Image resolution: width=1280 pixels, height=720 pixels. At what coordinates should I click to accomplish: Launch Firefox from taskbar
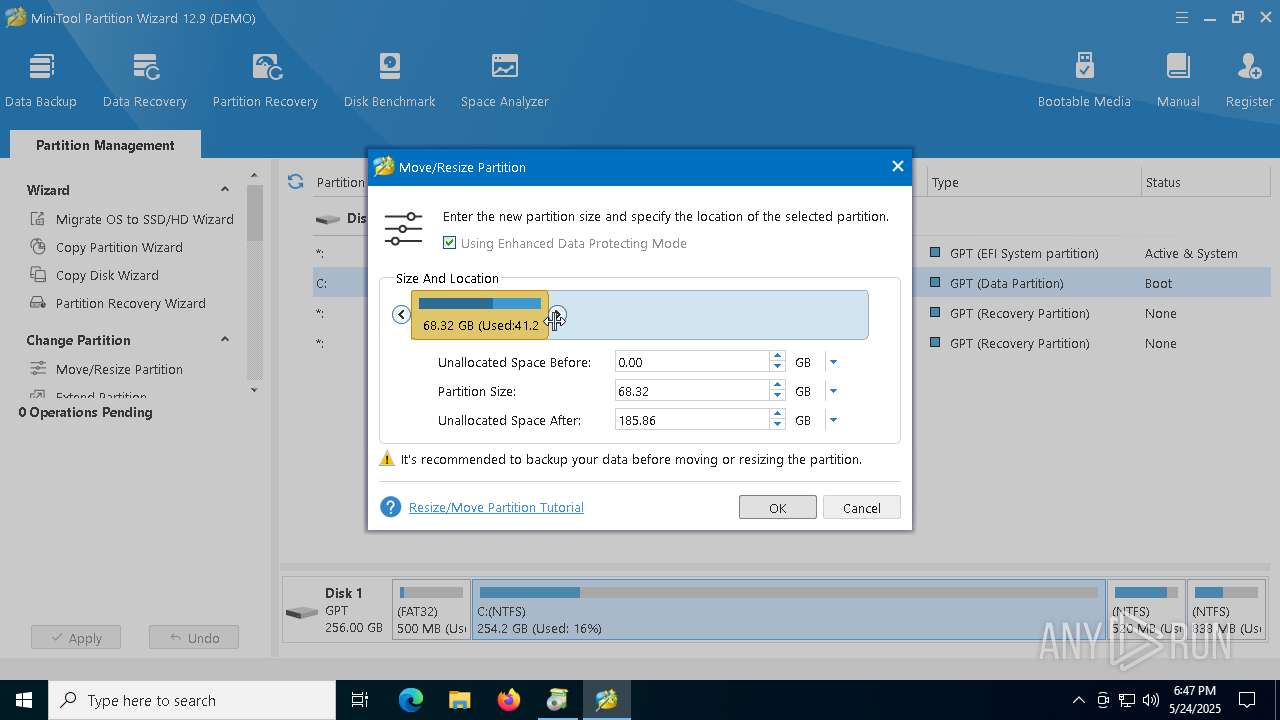[x=509, y=700]
